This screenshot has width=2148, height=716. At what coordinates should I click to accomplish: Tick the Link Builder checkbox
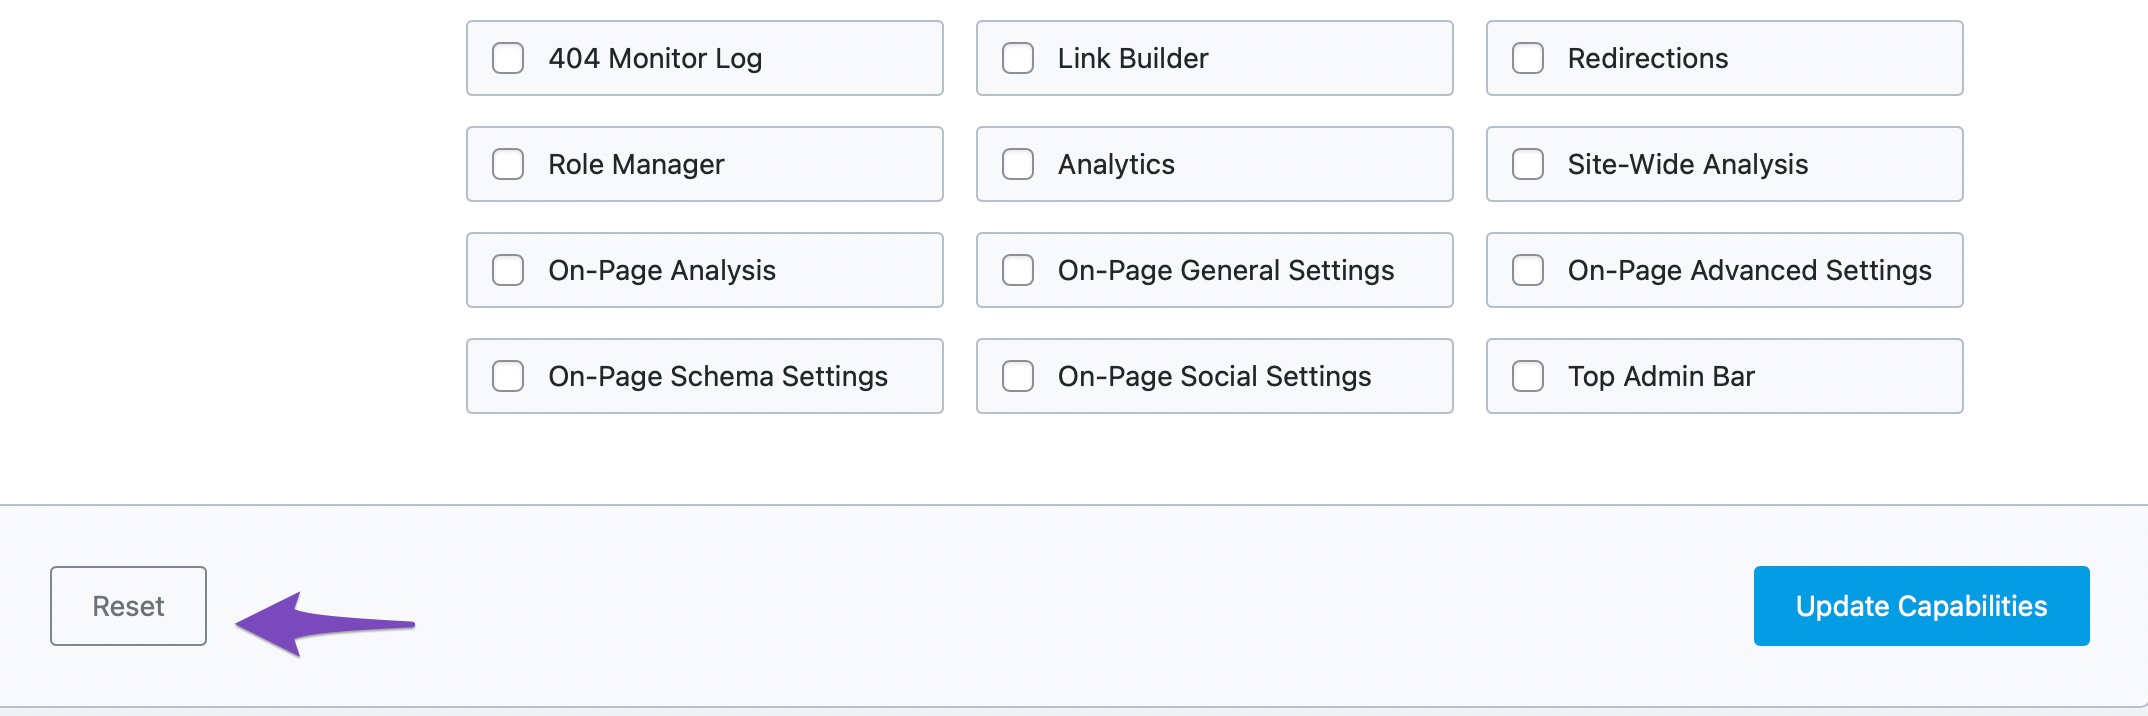pyautogui.click(x=1018, y=58)
